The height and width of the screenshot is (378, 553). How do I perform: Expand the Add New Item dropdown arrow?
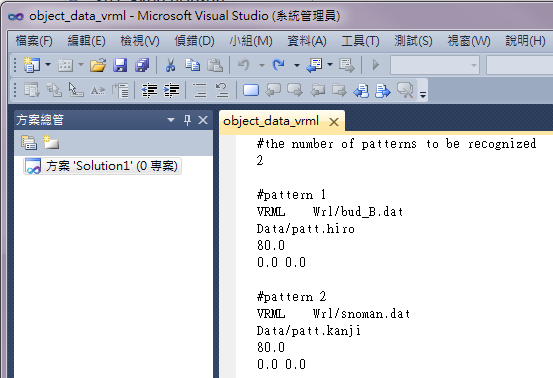click(x=81, y=65)
